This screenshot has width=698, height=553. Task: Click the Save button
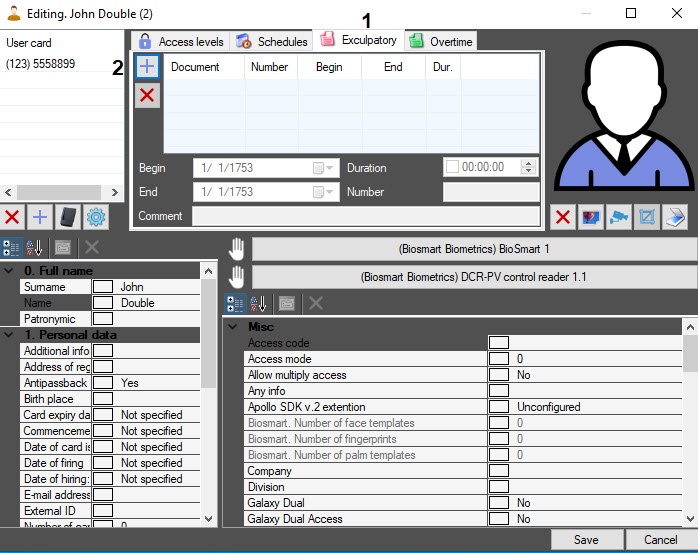(586, 540)
